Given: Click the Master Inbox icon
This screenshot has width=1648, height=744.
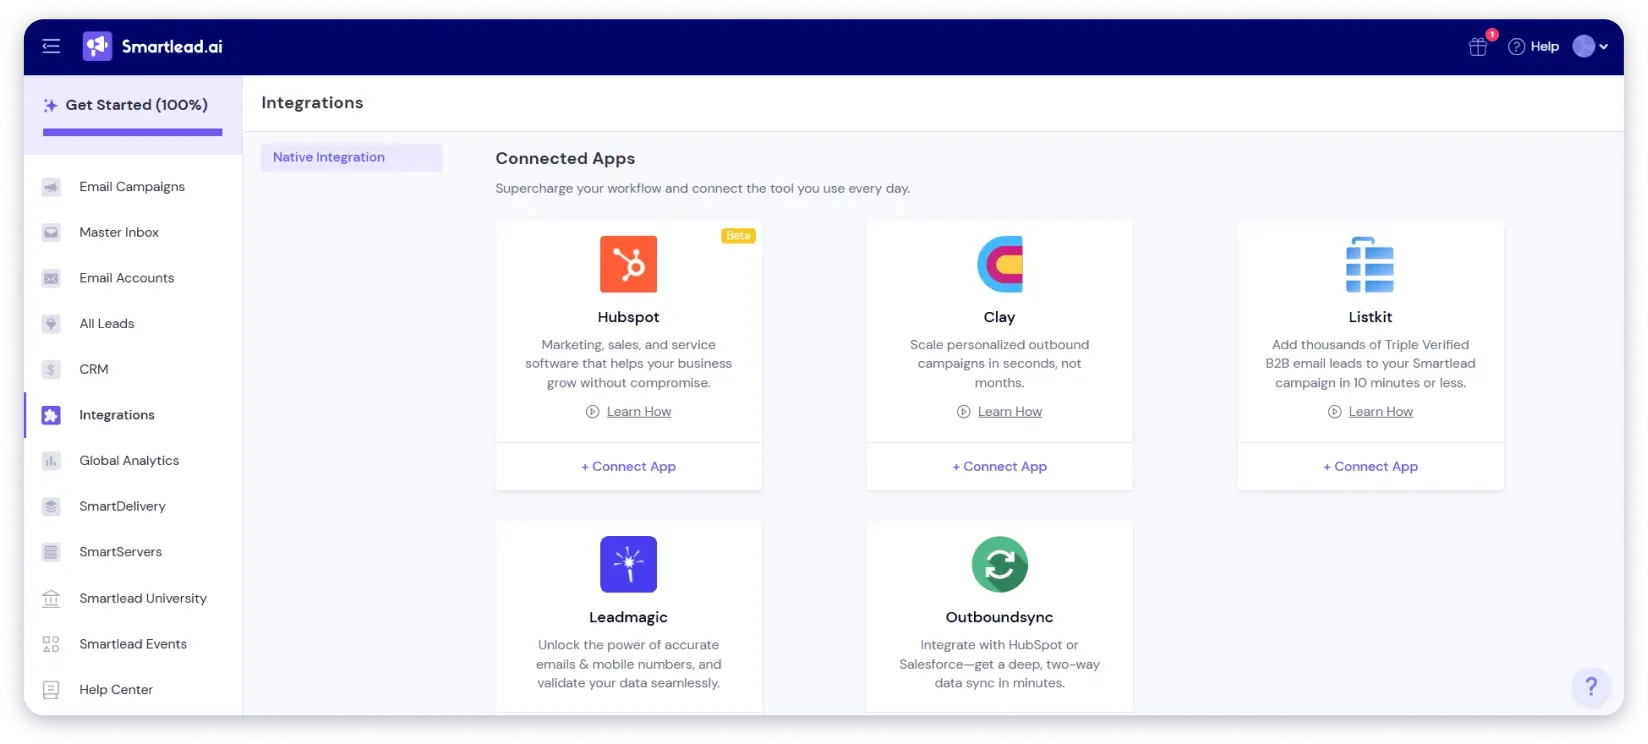Looking at the screenshot, I should click(51, 232).
